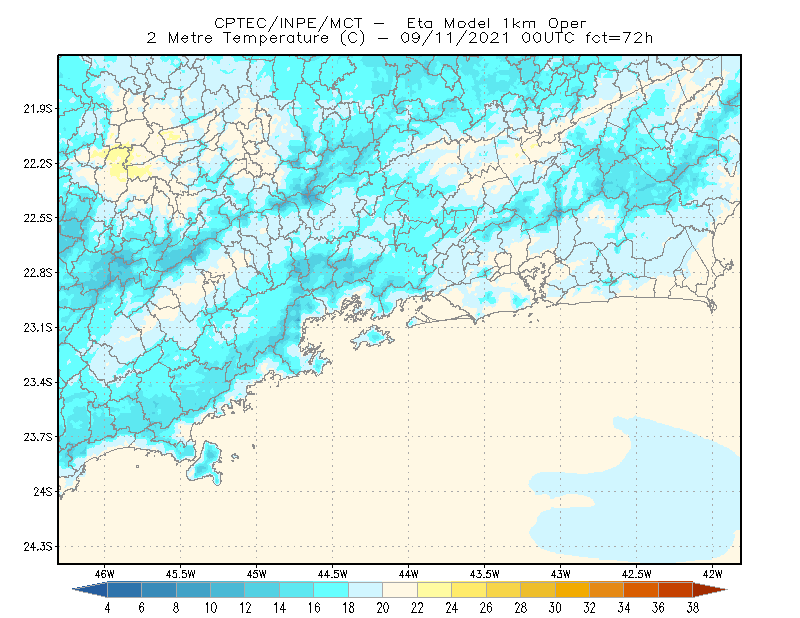The height and width of the screenshot is (618, 800).
Task: Pick the 20-22 cream legend swatch
Action: 400,590
